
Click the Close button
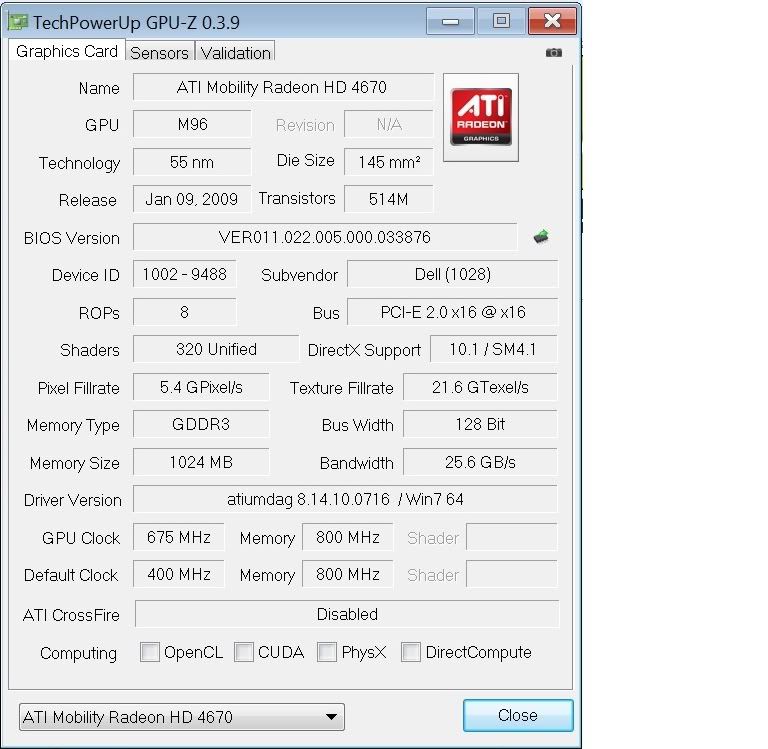tap(518, 715)
